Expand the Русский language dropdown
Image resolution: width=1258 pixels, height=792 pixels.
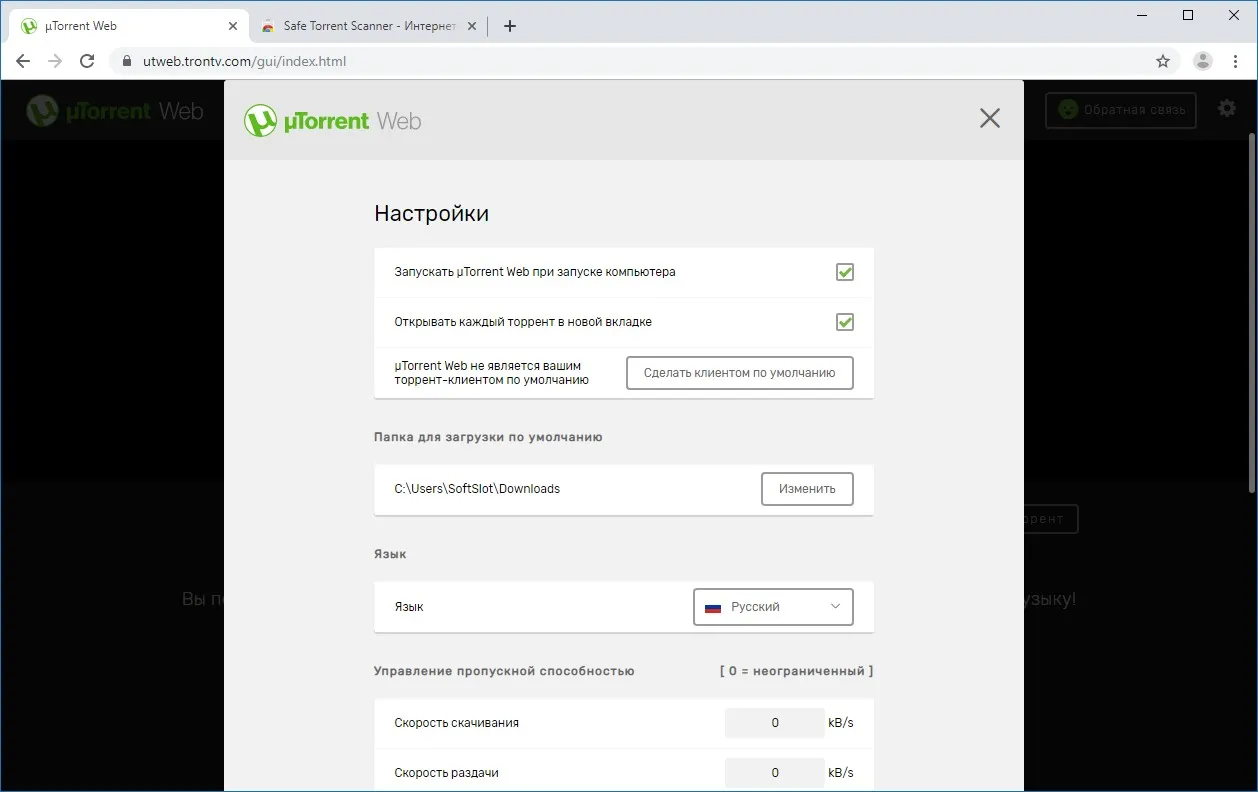(773, 607)
